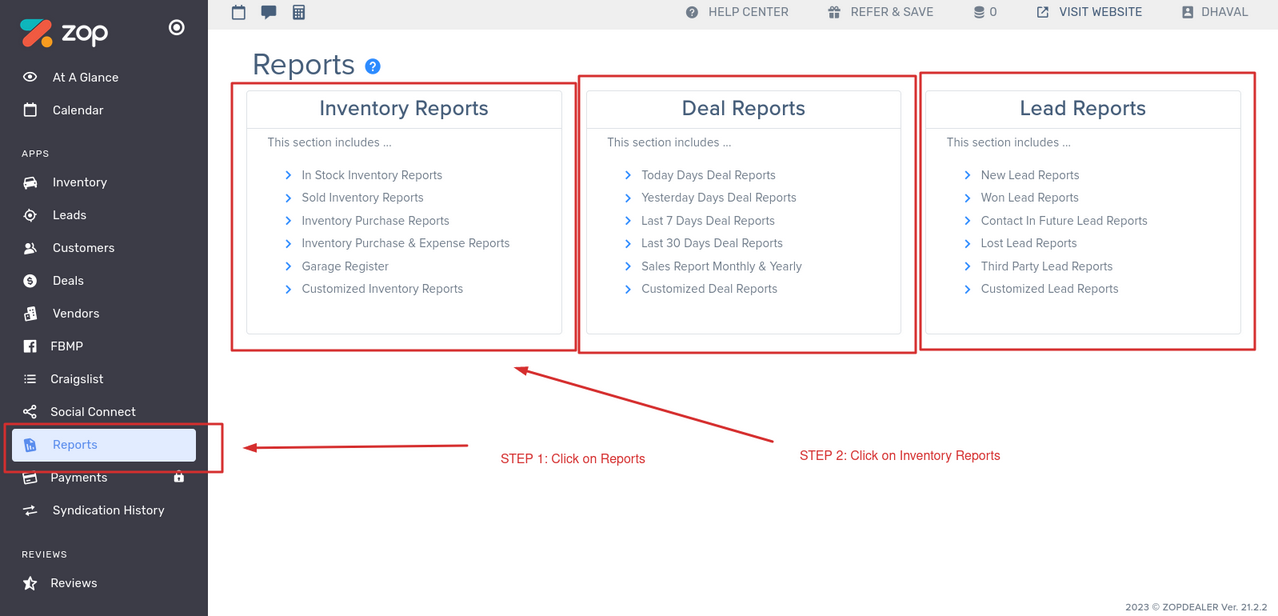This screenshot has width=1278, height=616.
Task: Click chevron beside New Lead Reports
Action: (x=967, y=175)
